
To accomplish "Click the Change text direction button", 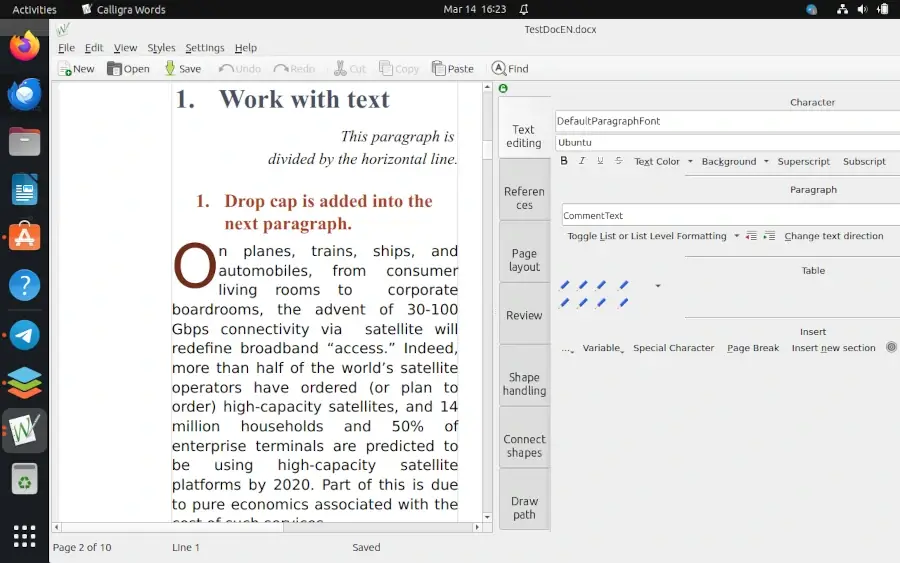I will pos(833,236).
